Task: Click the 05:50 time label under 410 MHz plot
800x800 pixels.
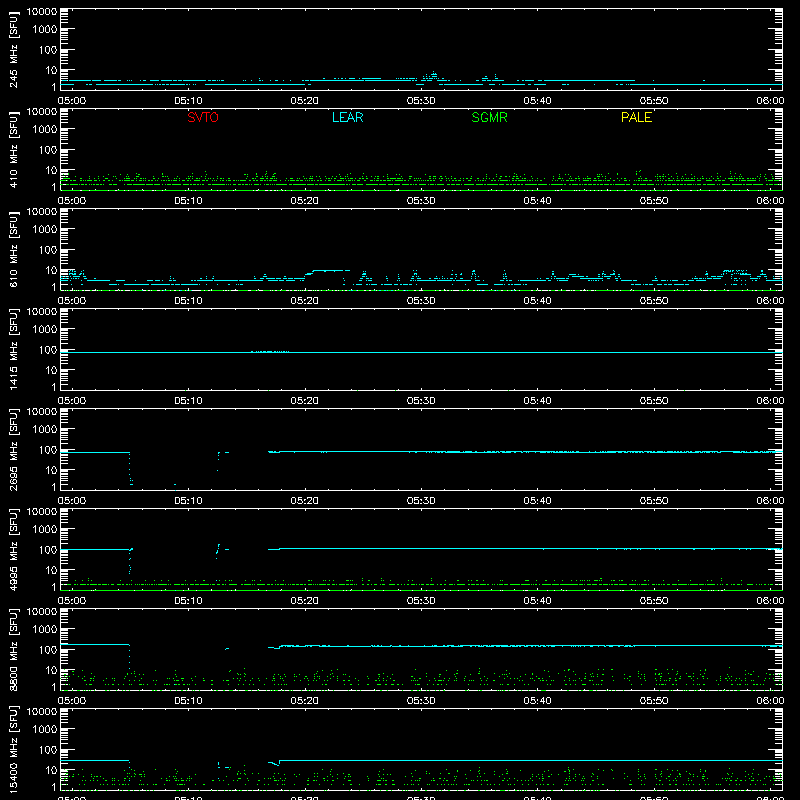Action: click(654, 201)
